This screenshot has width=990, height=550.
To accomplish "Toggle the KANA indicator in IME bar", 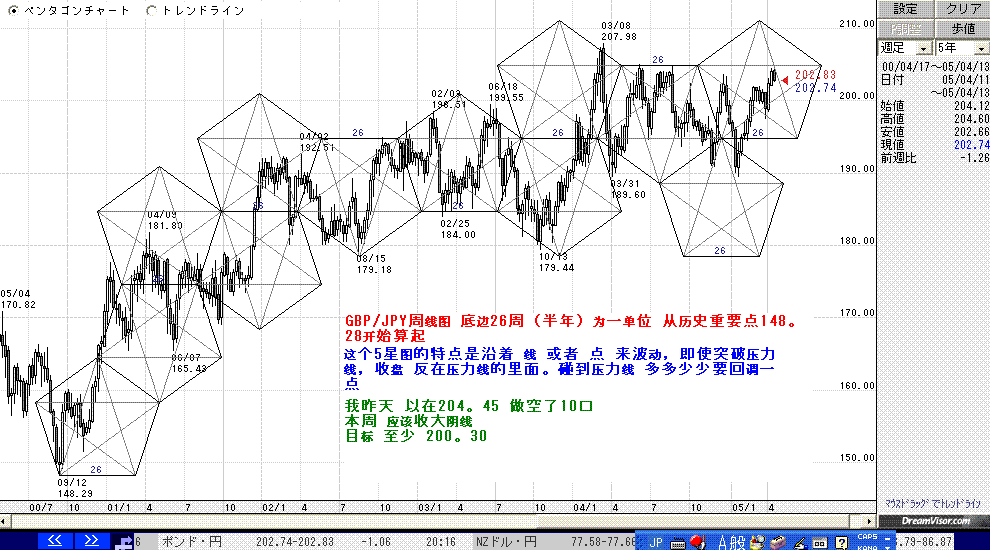I will [867, 547].
